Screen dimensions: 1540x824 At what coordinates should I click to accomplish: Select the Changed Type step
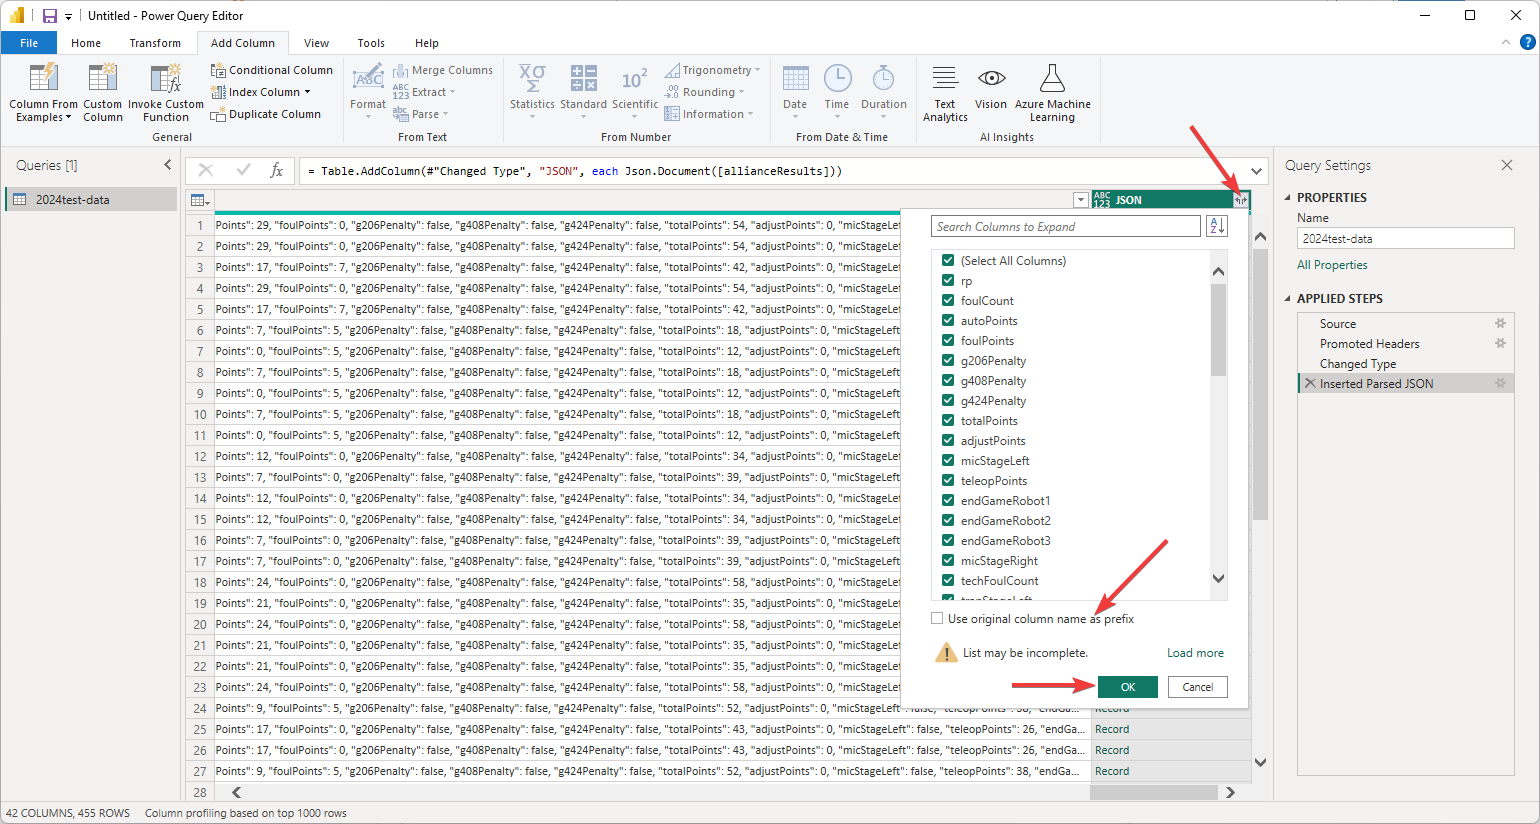1358,364
